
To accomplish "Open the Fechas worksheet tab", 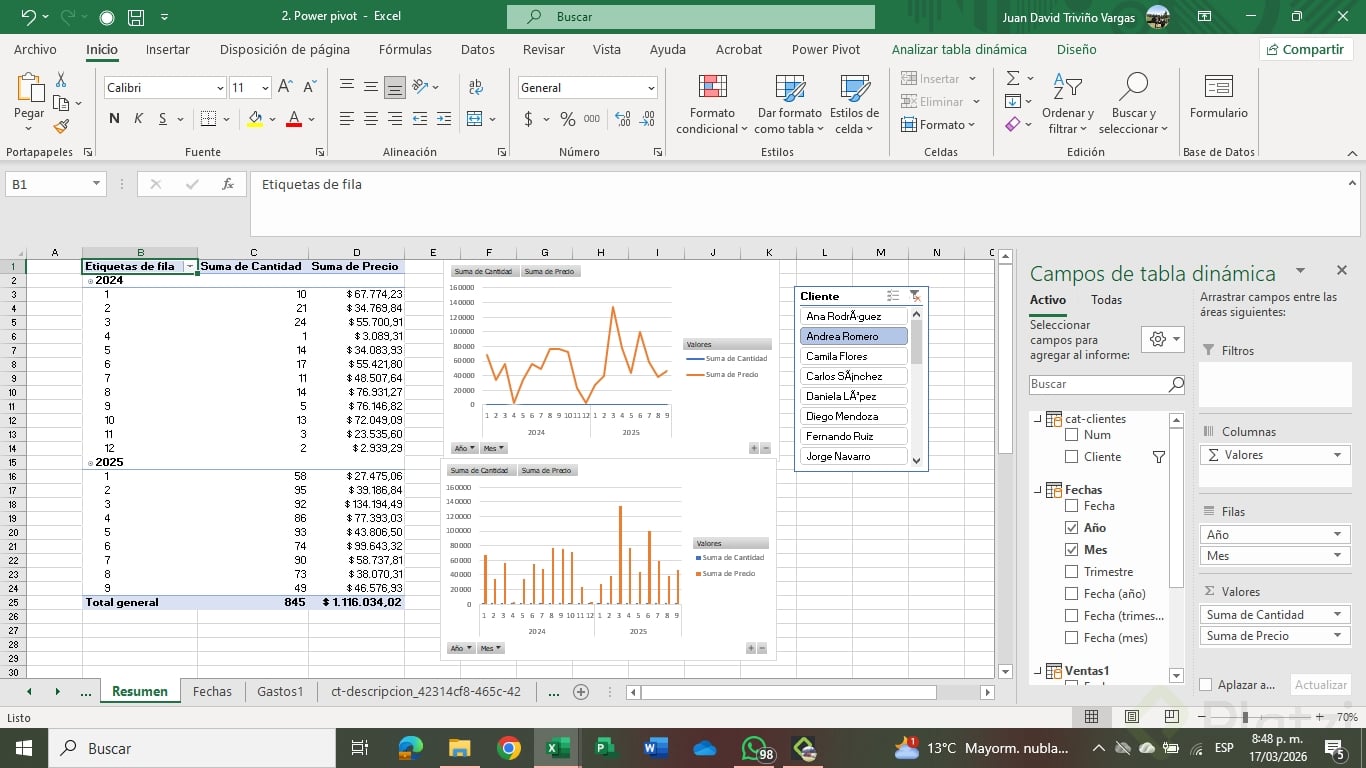I will 212,691.
